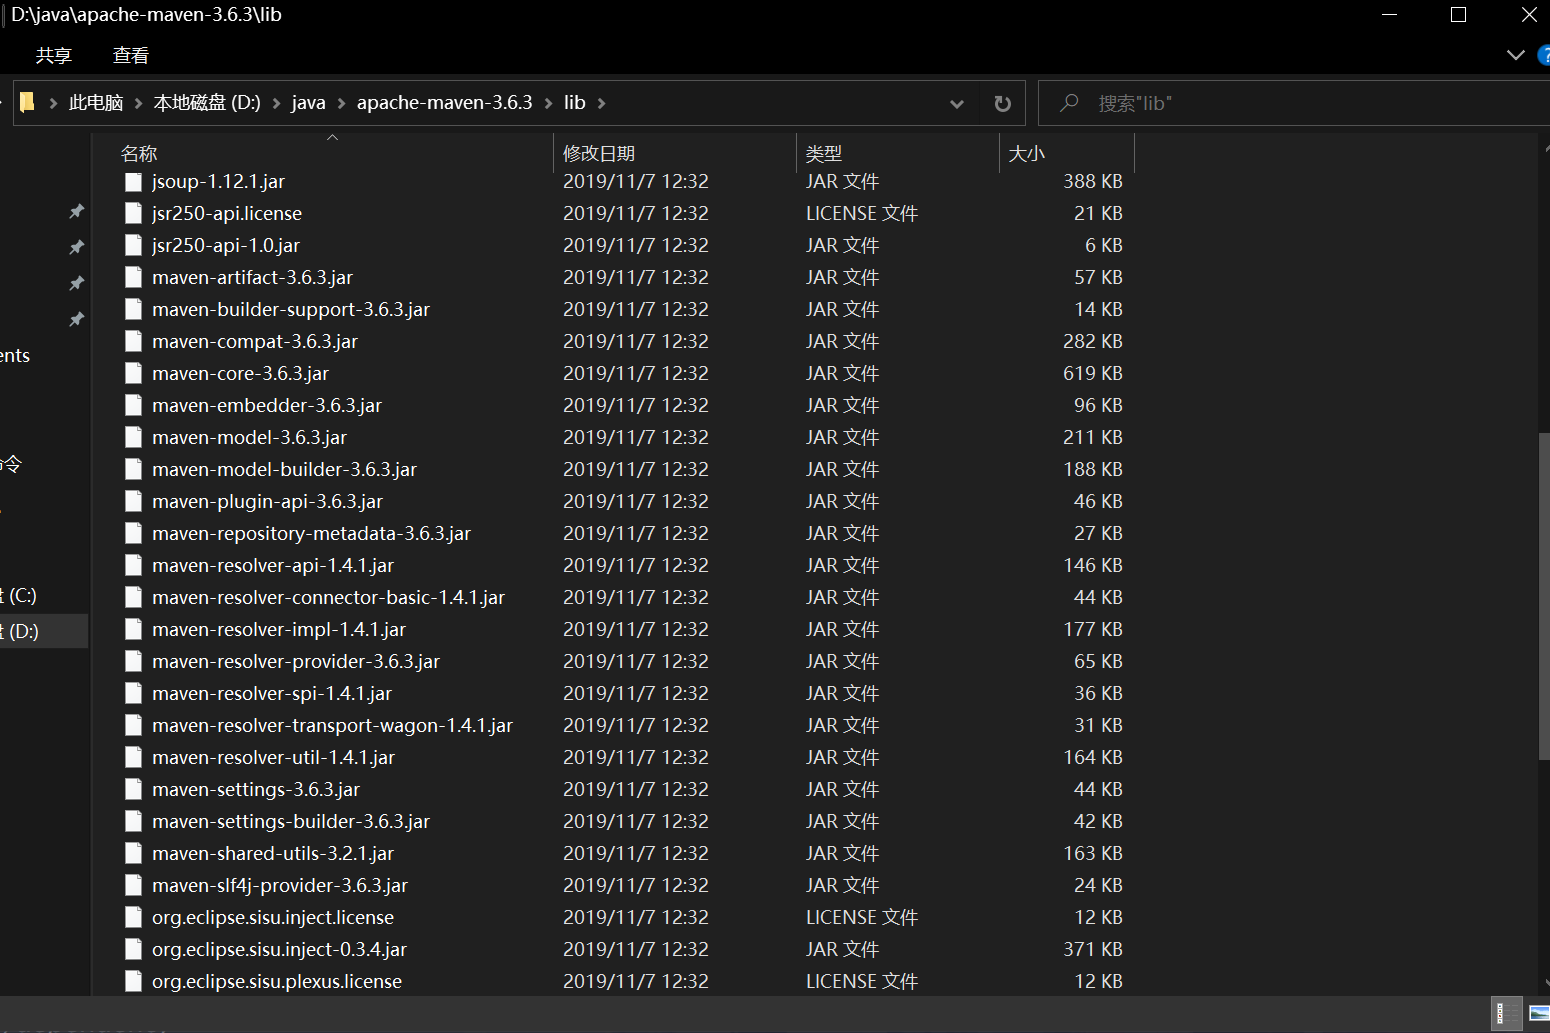Open the address bar history dropdown arrow

pos(957,103)
